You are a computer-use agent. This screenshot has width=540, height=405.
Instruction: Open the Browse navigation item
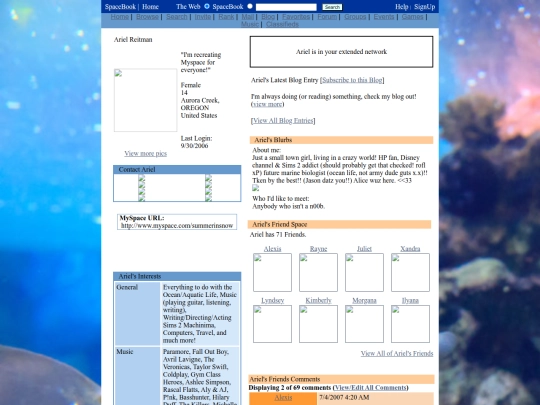(x=147, y=17)
